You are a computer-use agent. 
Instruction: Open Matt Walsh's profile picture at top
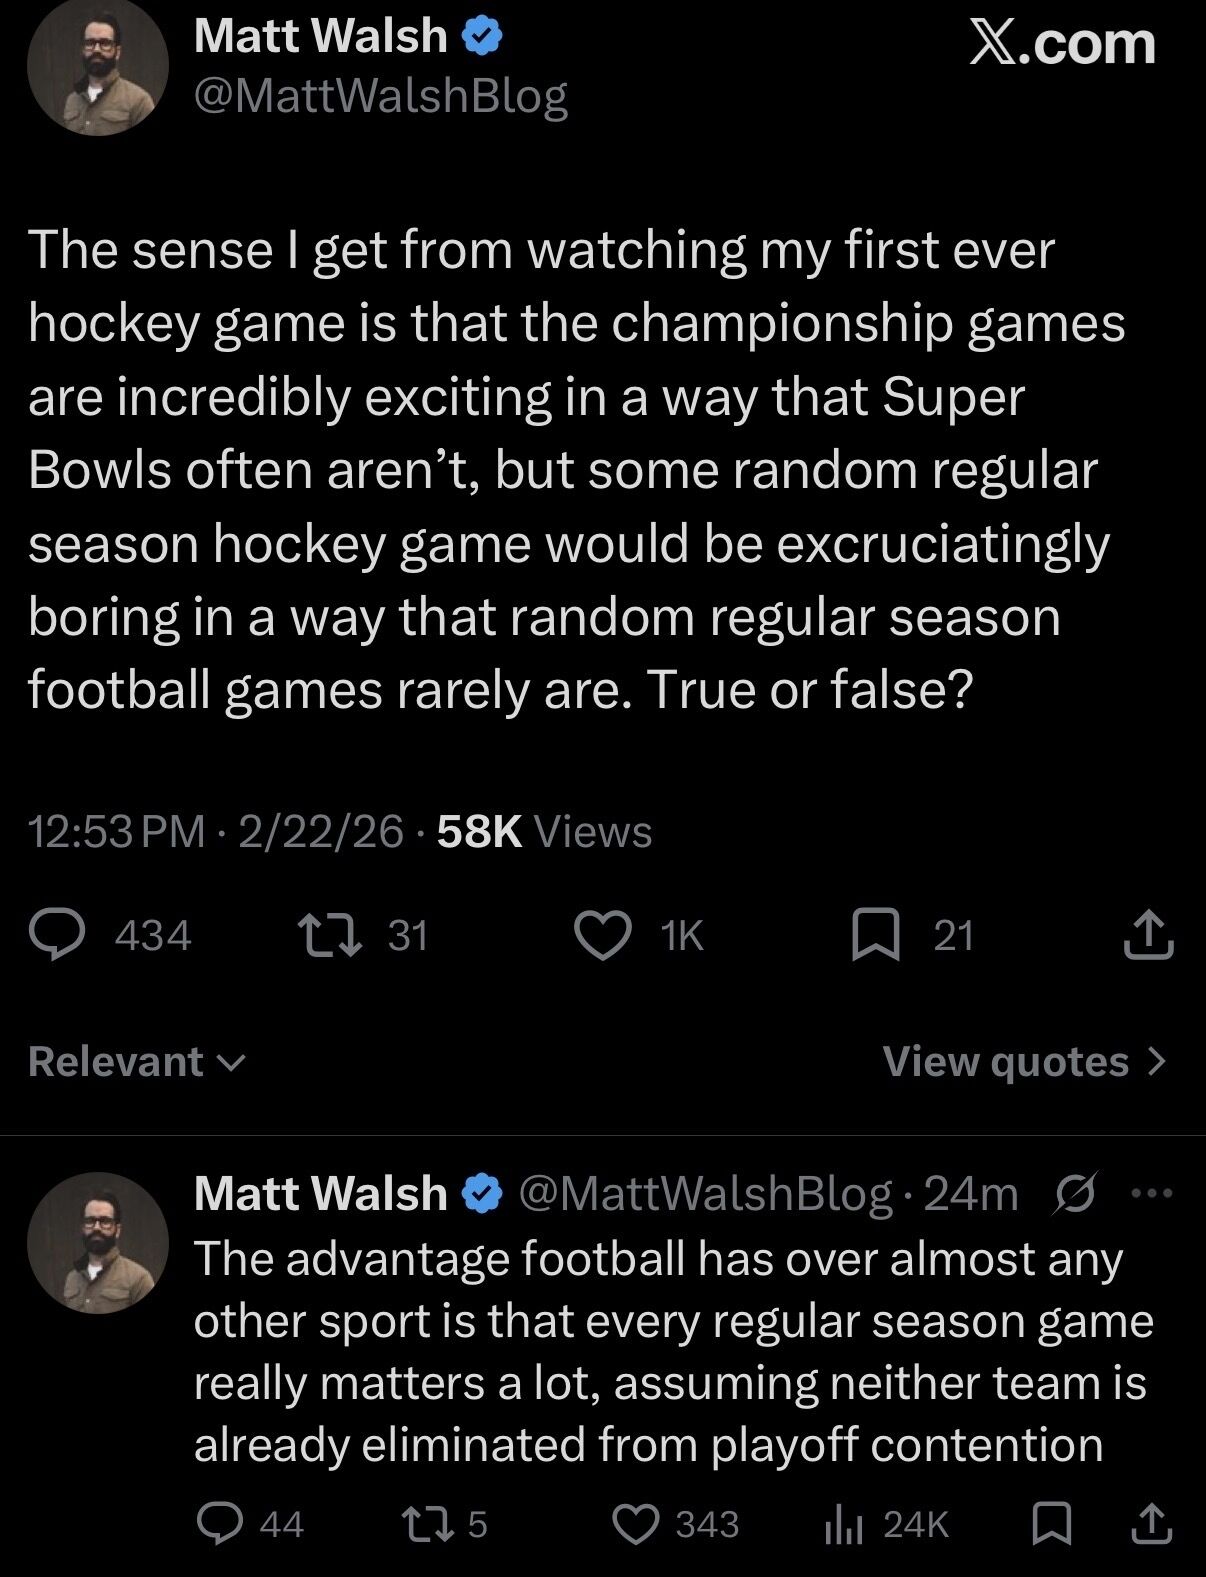pyautogui.click(x=97, y=65)
